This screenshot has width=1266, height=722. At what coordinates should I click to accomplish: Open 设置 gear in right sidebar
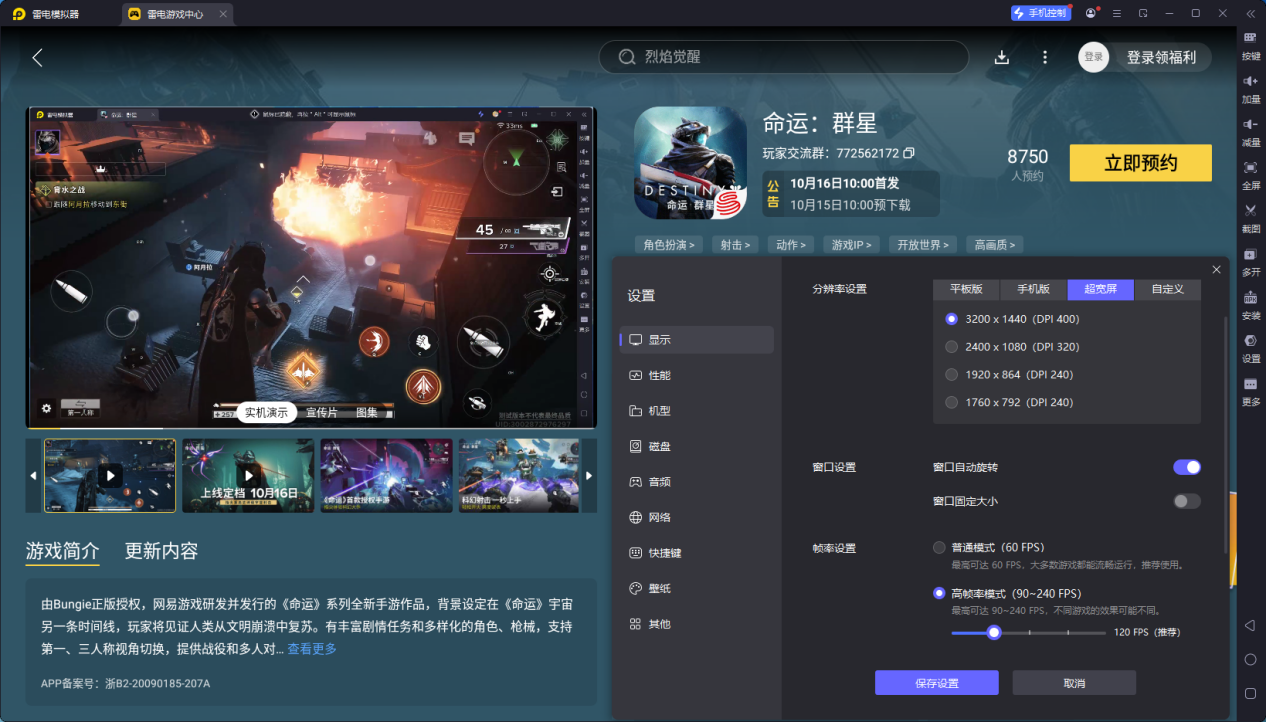coord(1250,347)
